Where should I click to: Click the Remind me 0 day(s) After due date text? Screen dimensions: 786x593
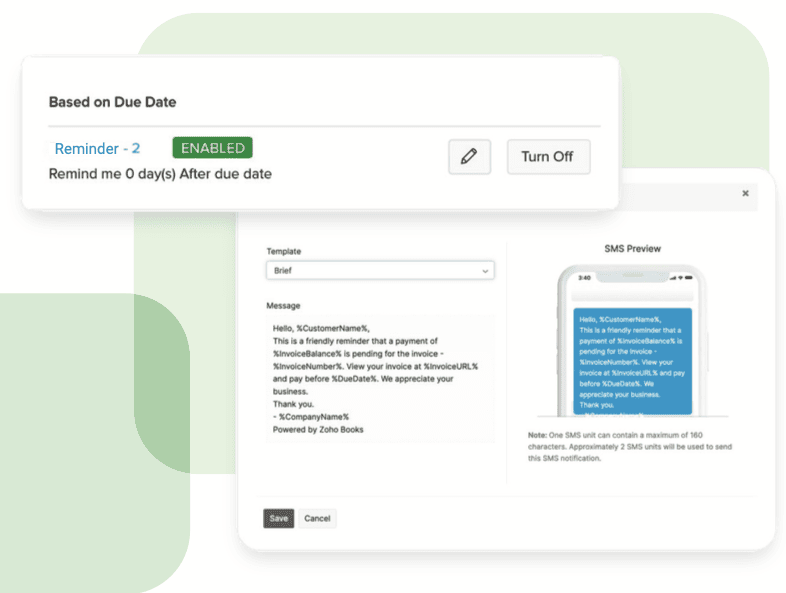[160, 174]
